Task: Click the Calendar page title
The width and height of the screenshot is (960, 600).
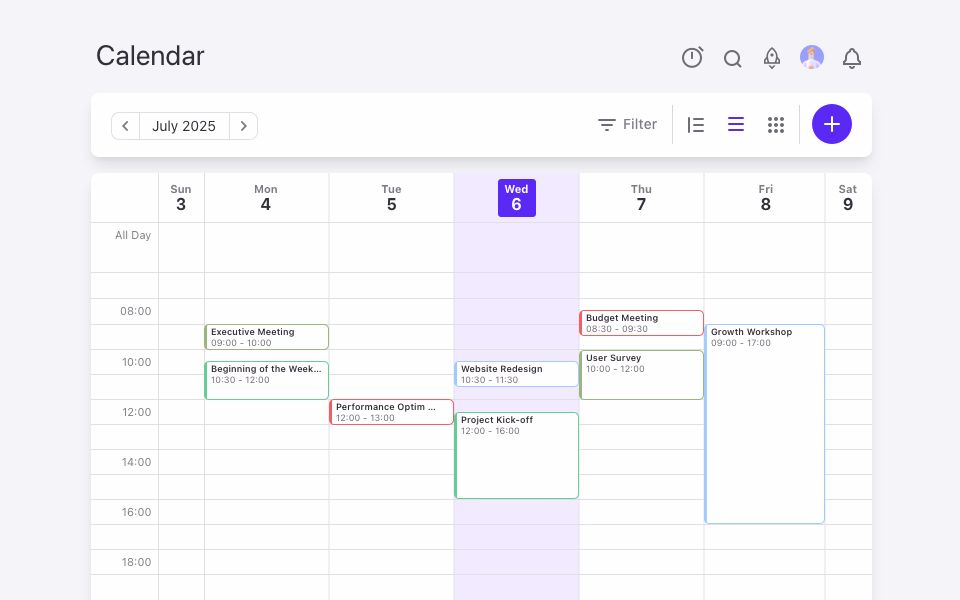Action: pyautogui.click(x=150, y=56)
